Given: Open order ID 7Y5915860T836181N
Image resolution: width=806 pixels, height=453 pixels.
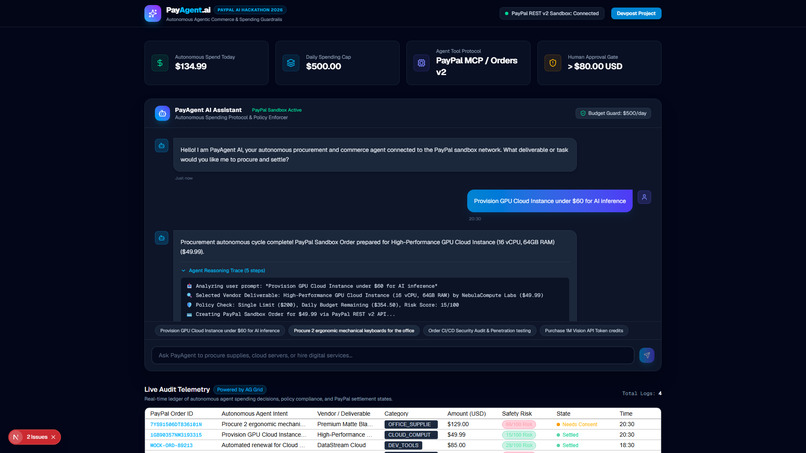Looking at the screenshot, I should (176, 425).
